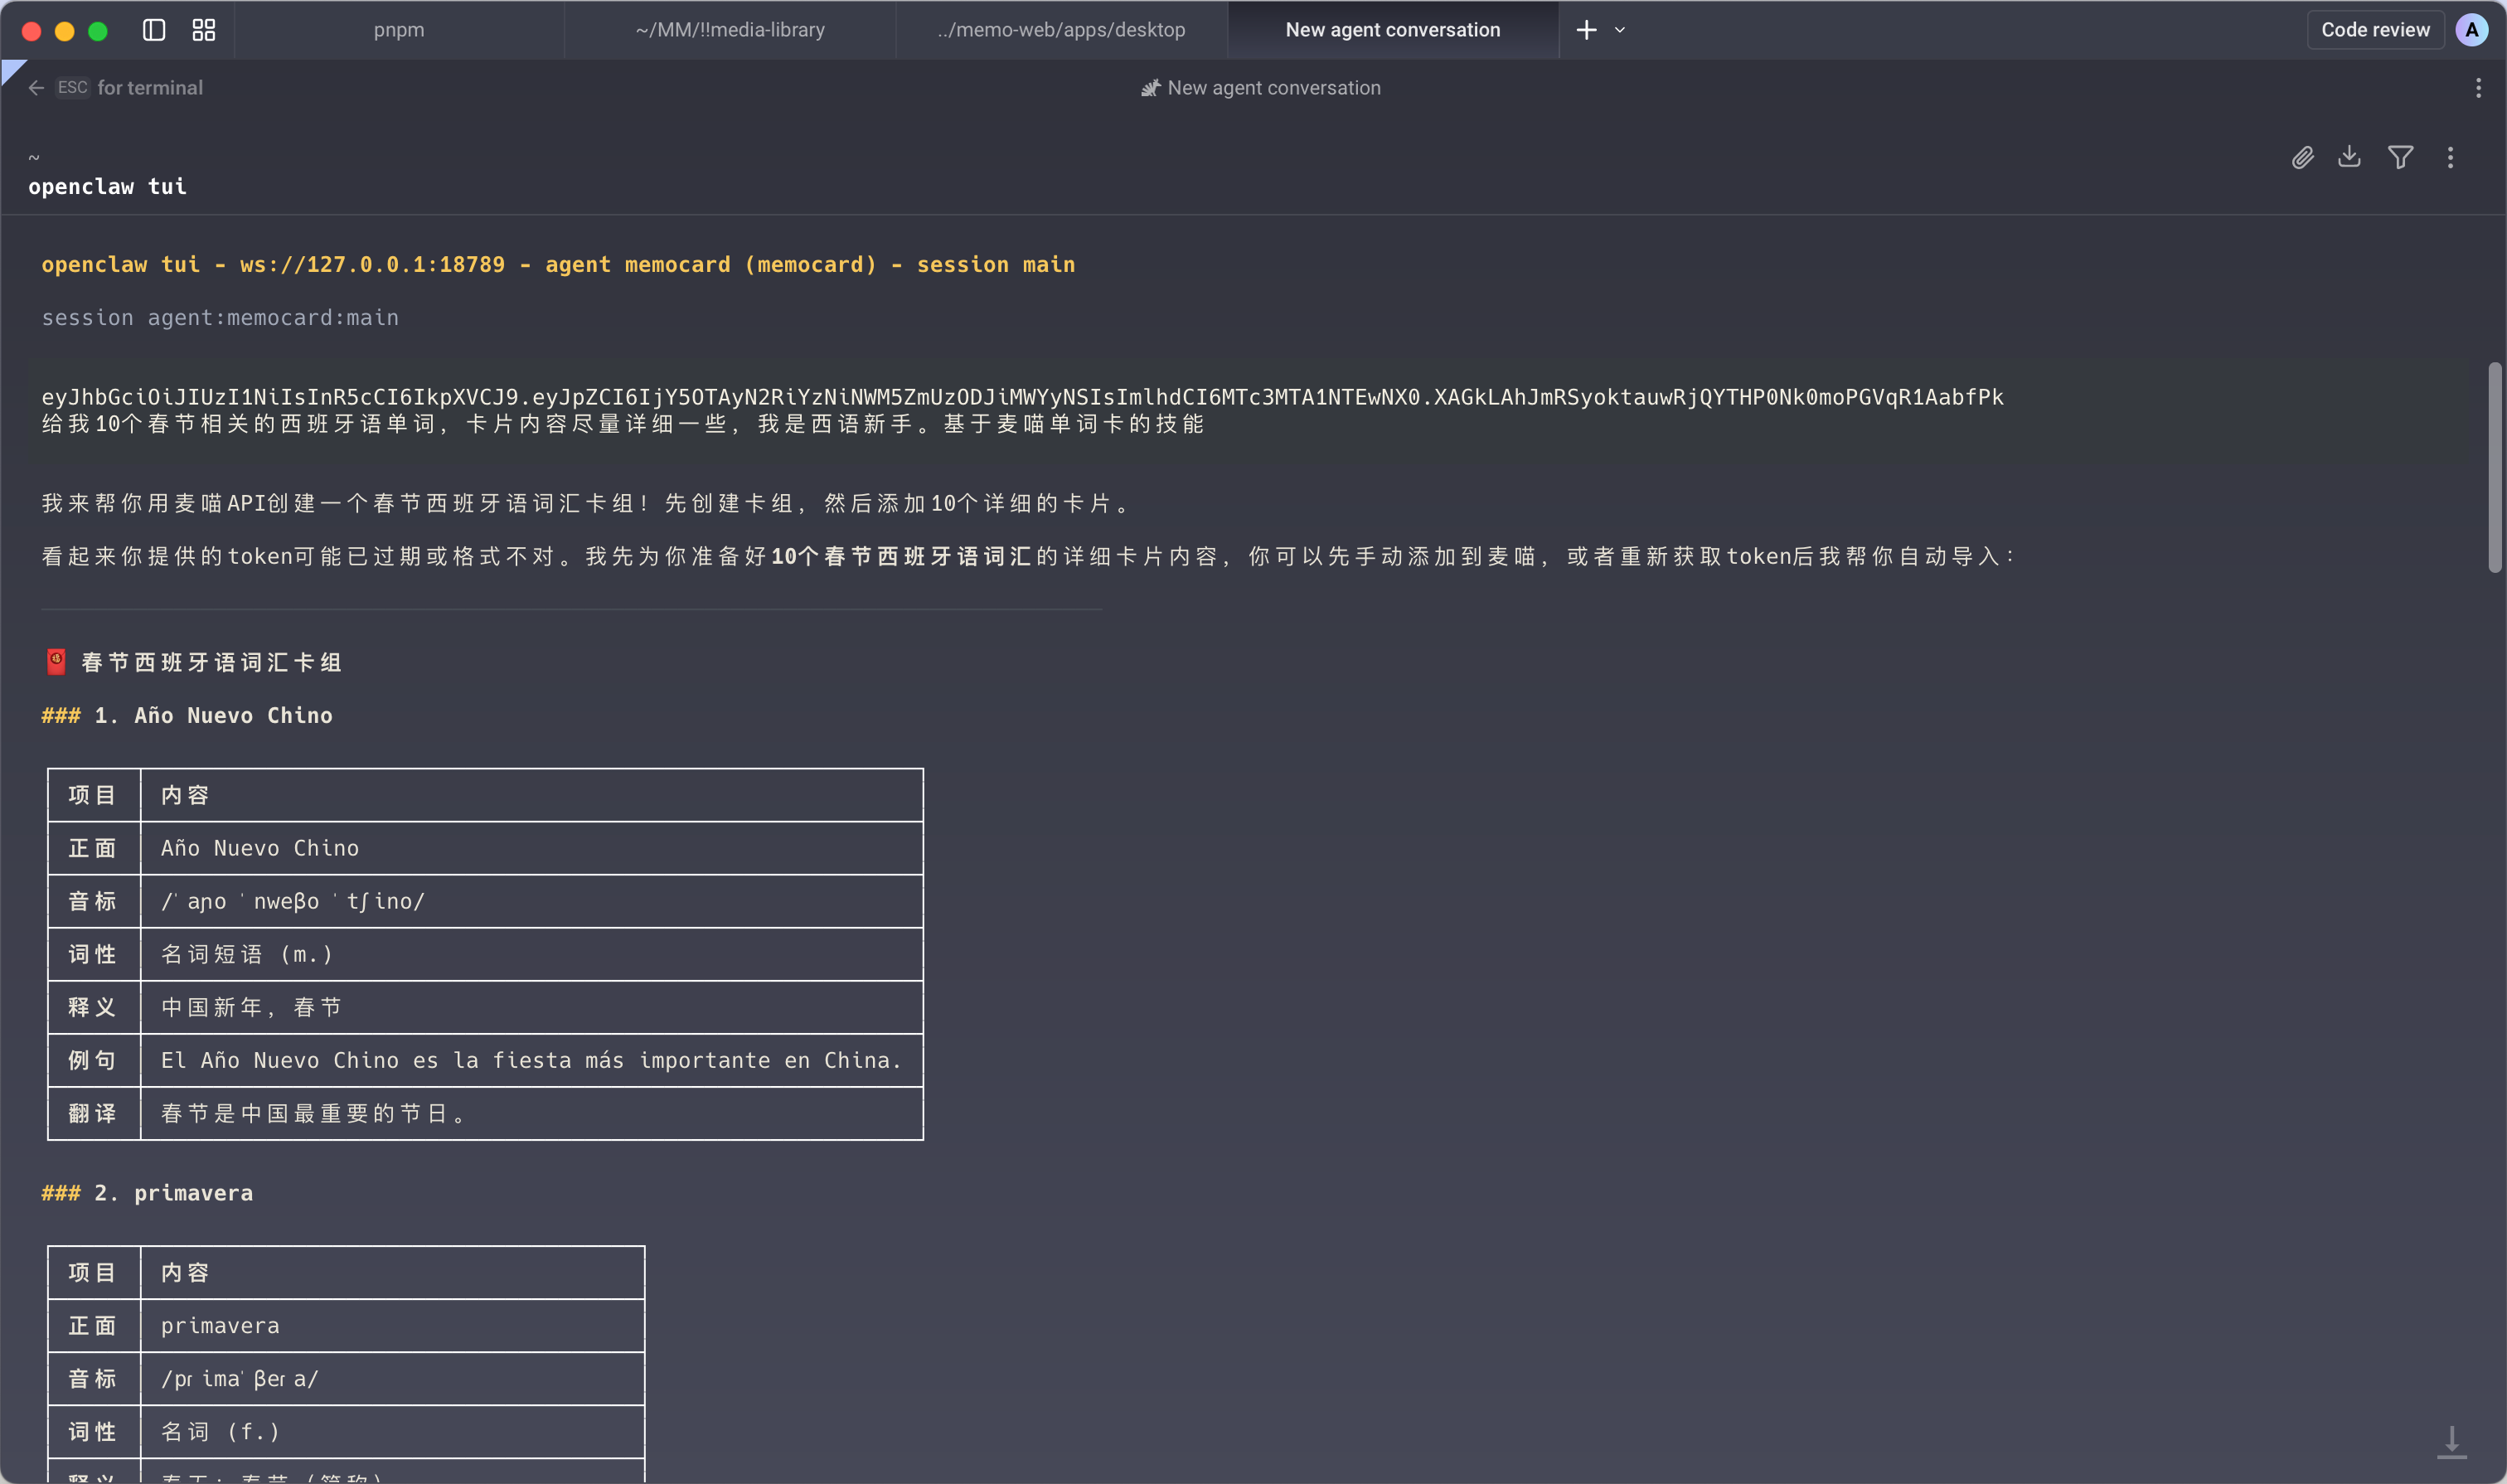Open the message filter funnel icon

(2400, 157)
